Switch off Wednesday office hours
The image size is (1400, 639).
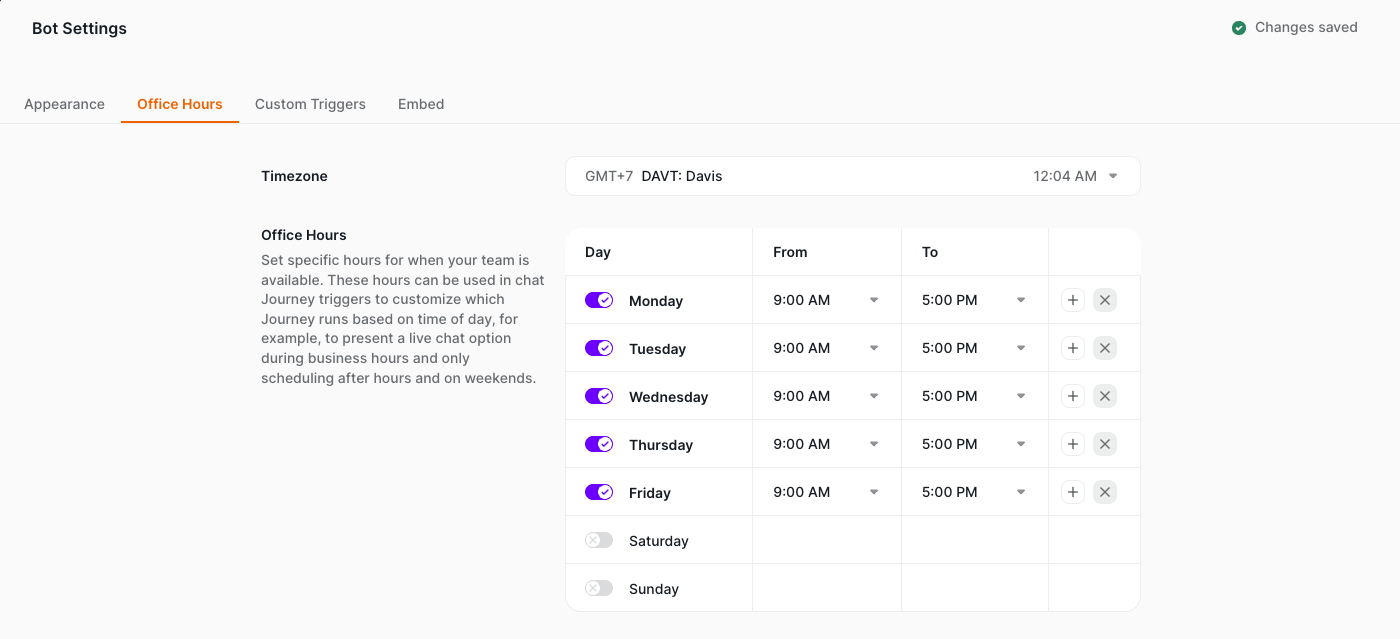coord(599,396)
